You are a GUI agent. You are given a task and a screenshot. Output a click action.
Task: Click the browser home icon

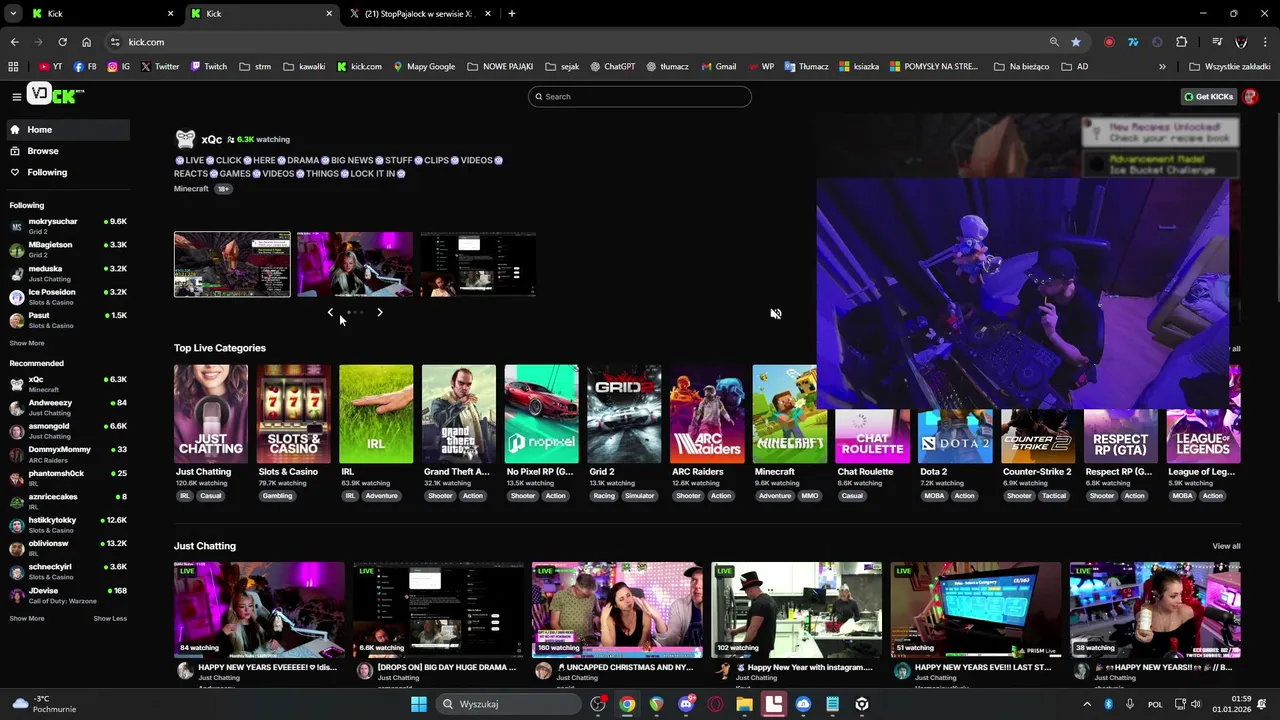coord(86,42)
